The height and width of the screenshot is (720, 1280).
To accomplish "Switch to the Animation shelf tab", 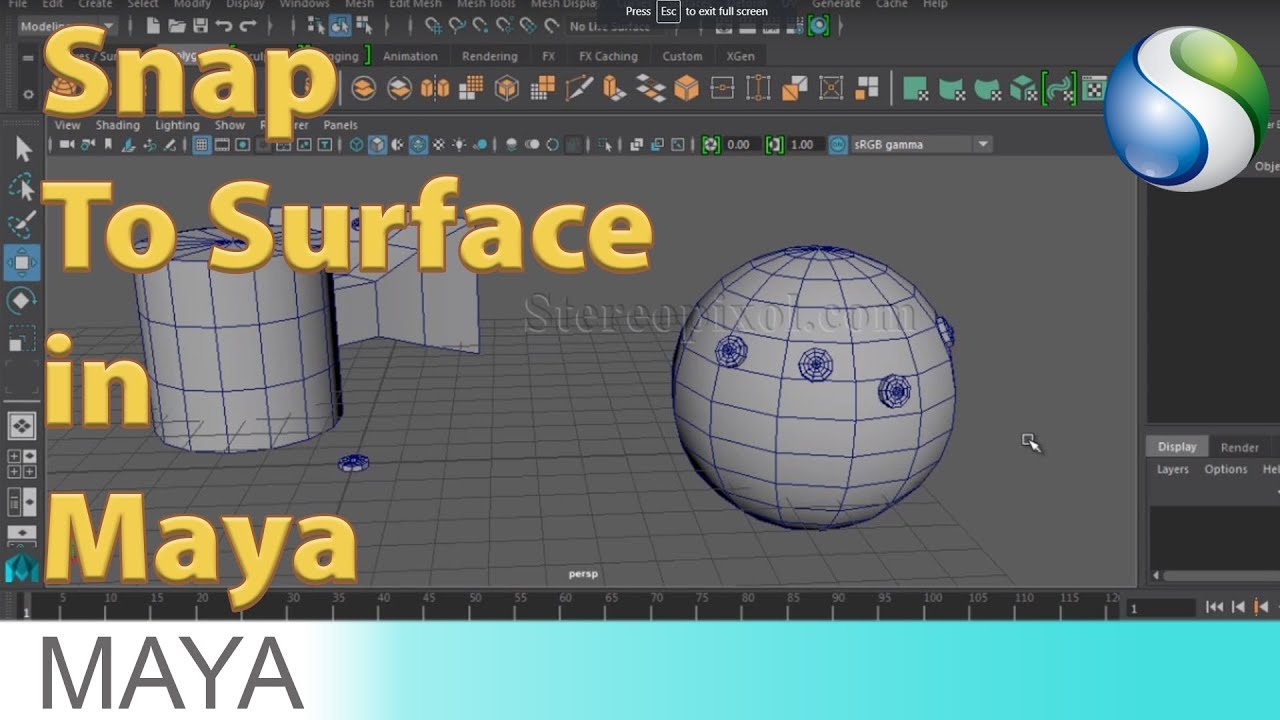I will 410,56.
